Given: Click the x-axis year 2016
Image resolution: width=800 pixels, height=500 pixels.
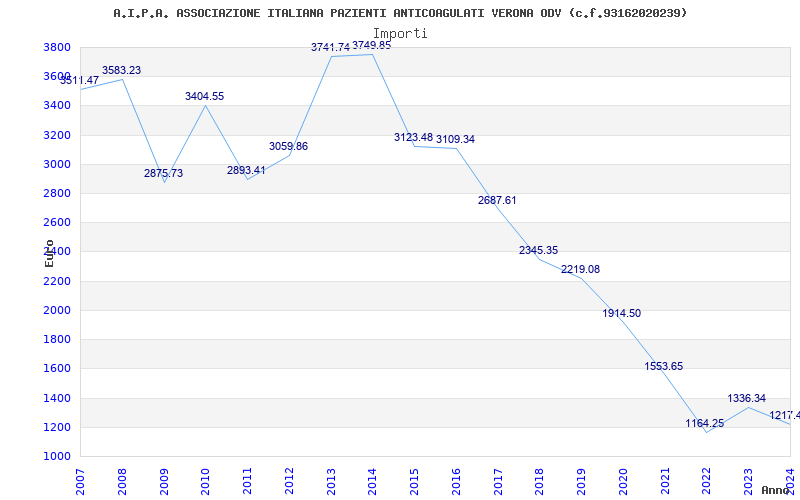Looking at the screenshot, I should pyautogui.click(x=456, y=481).
